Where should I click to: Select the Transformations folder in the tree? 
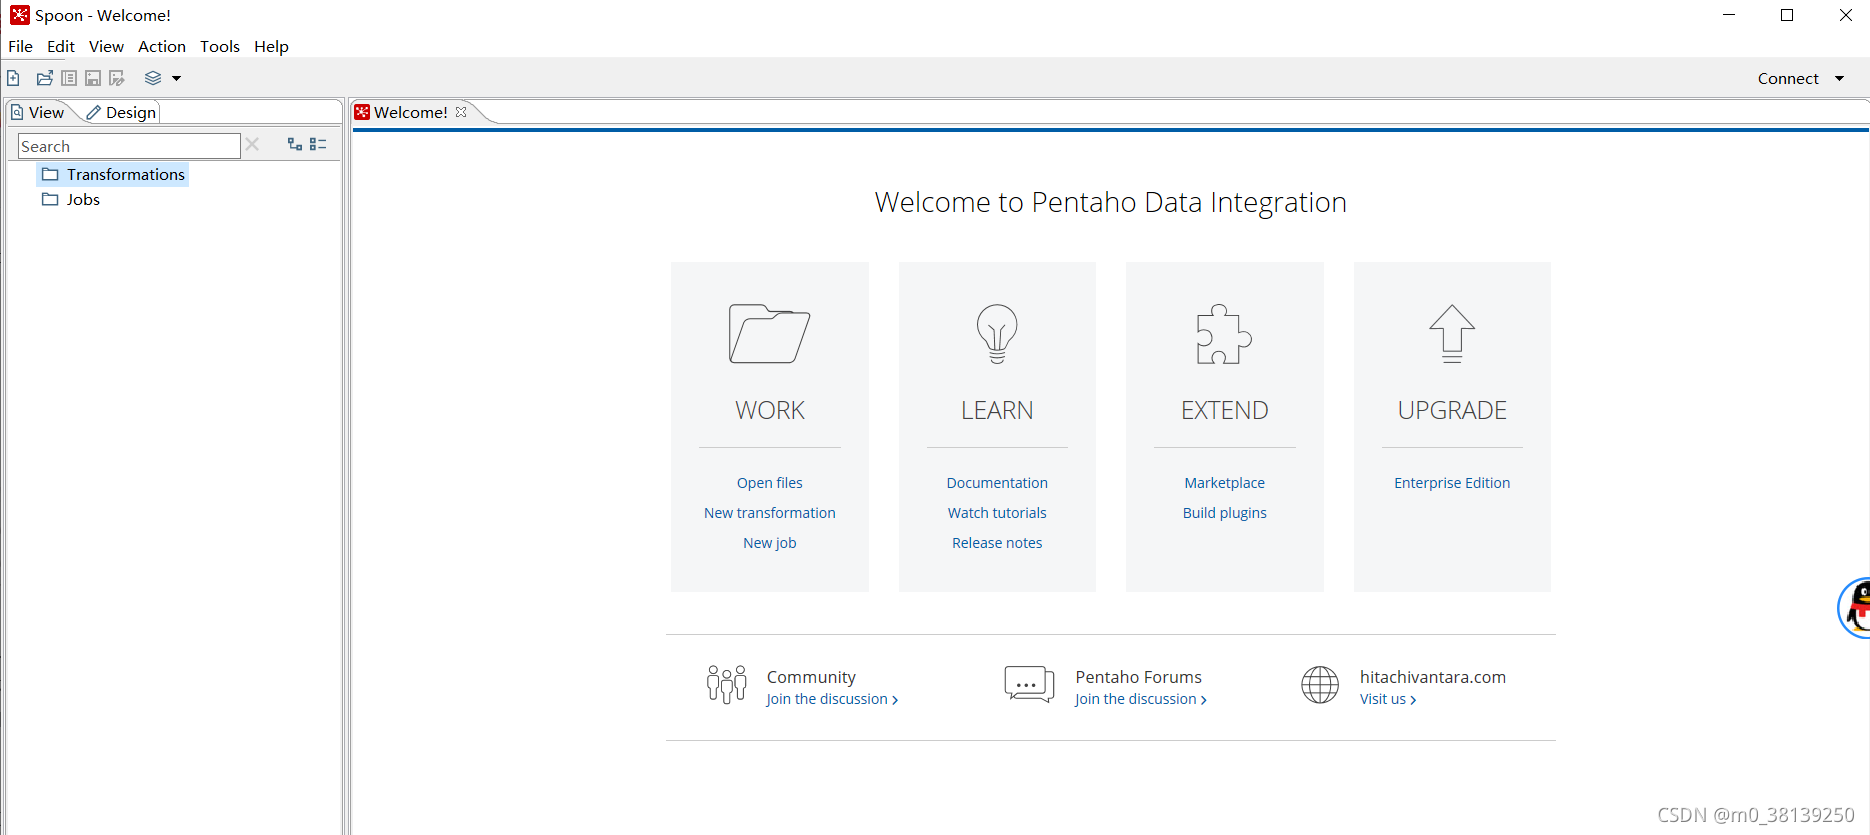pyautogui.click(x=113, y=174)
